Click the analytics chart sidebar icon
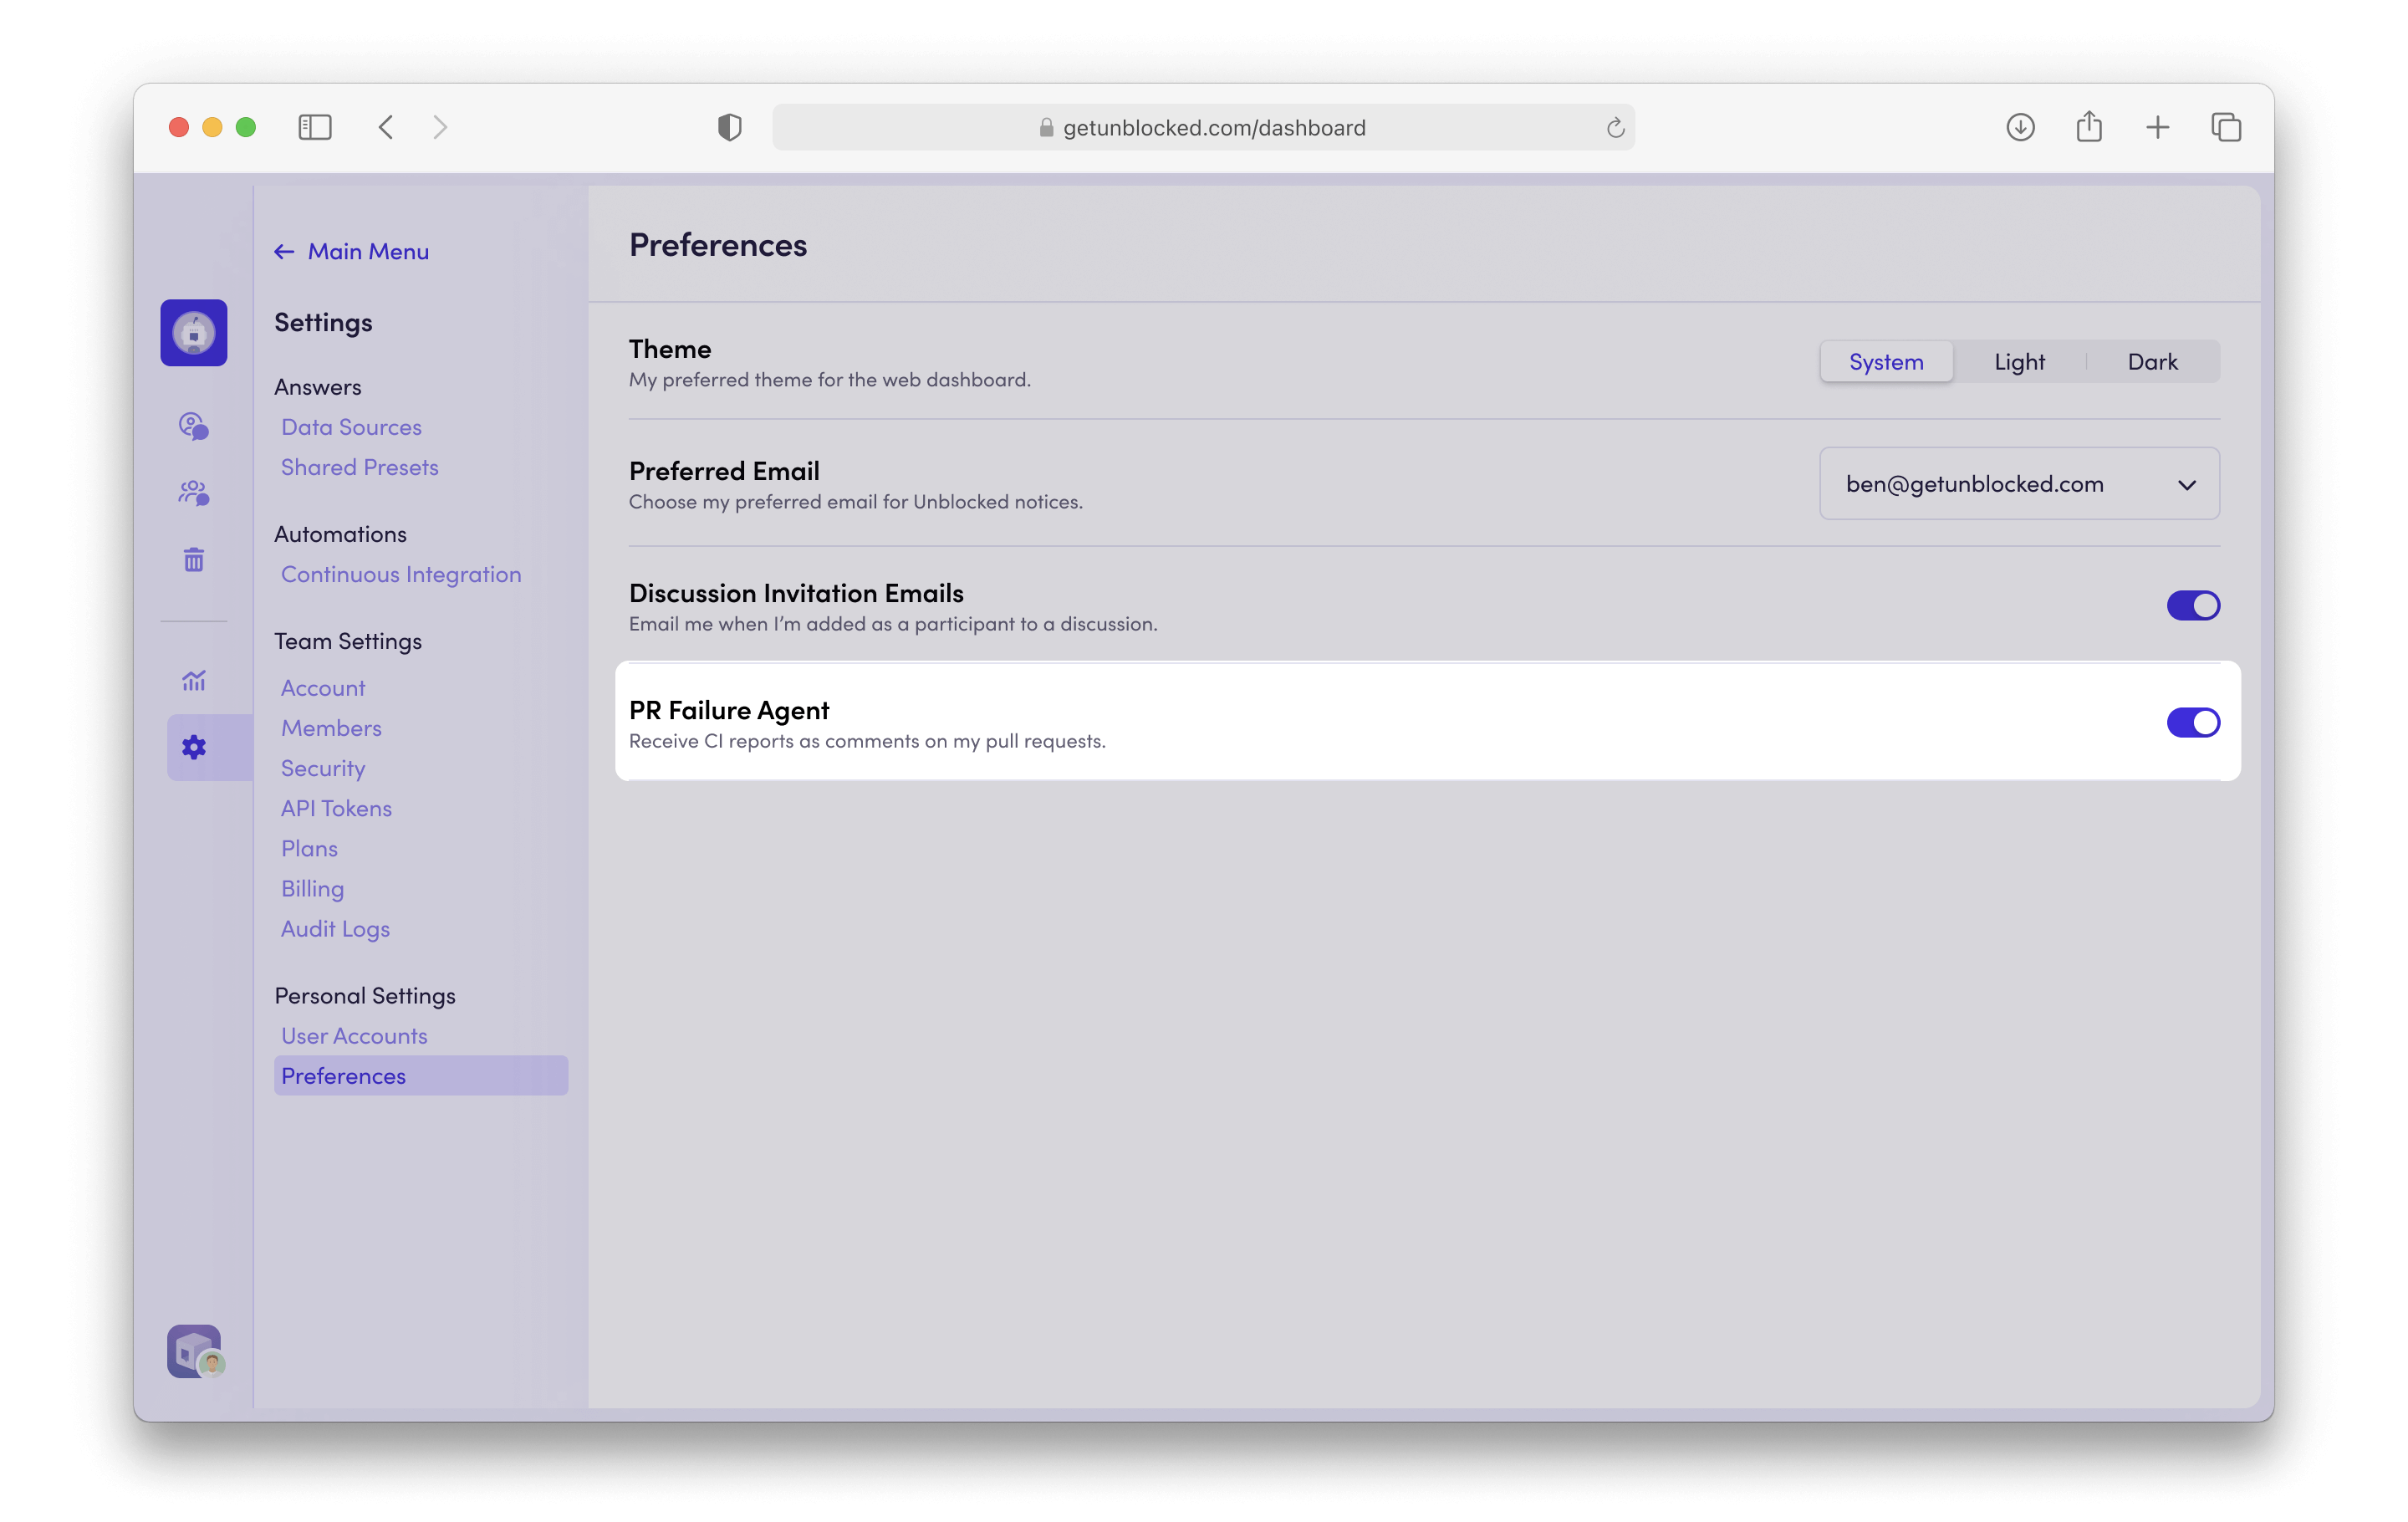This screenshot has width=2408, height=1522. tap(194, 681)
